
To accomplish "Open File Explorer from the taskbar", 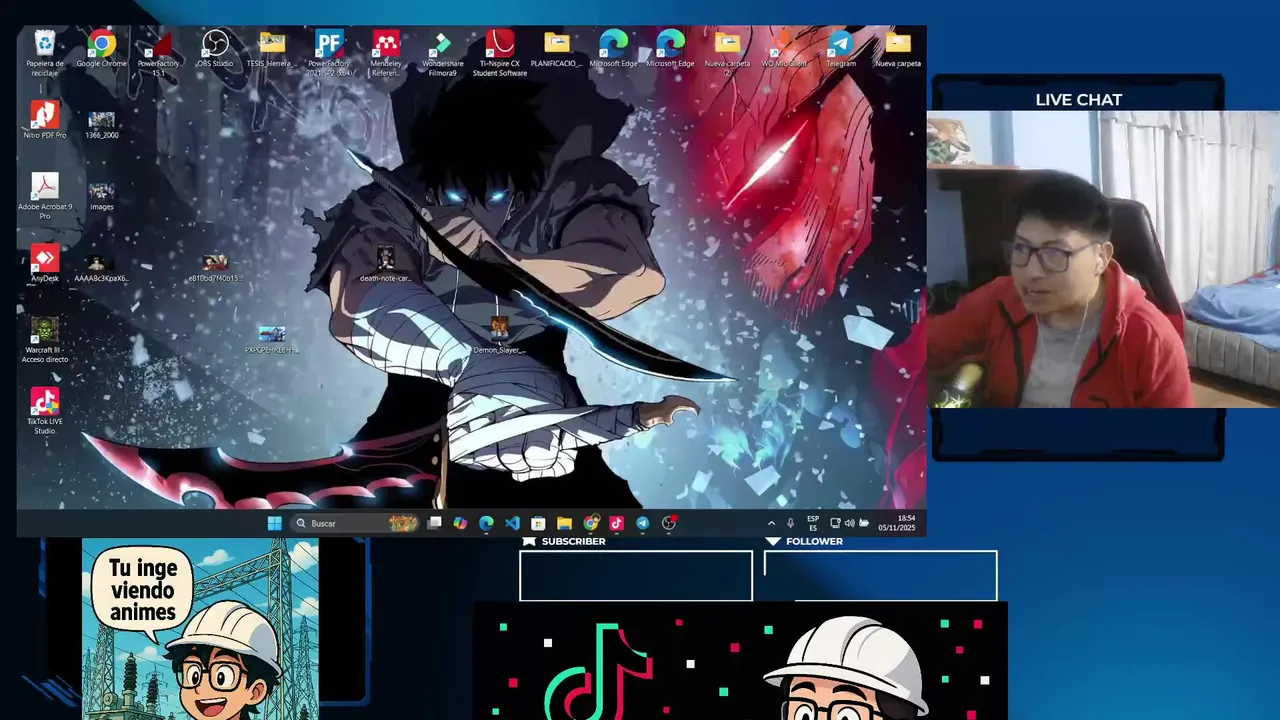I will pyautogui.click(x=564, y=523).
